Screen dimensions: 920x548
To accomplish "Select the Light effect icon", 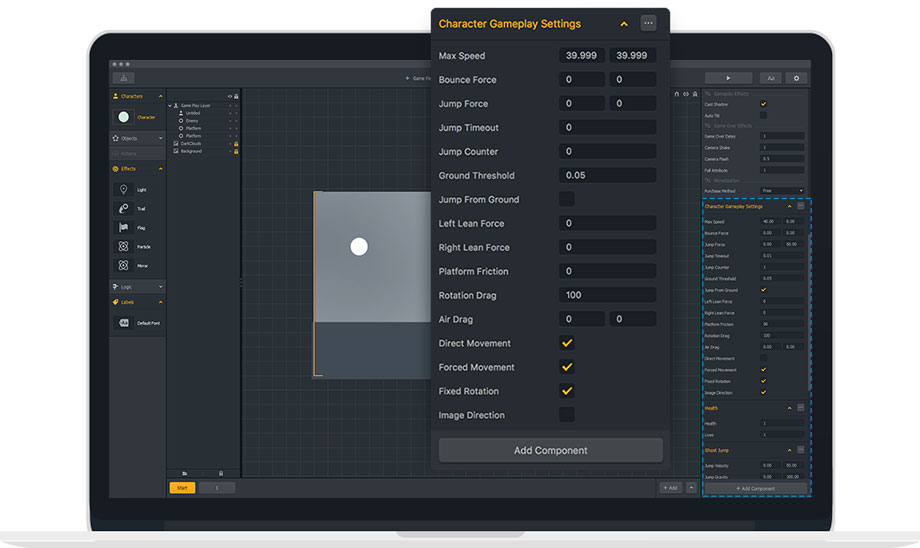I will pos(123,190).
